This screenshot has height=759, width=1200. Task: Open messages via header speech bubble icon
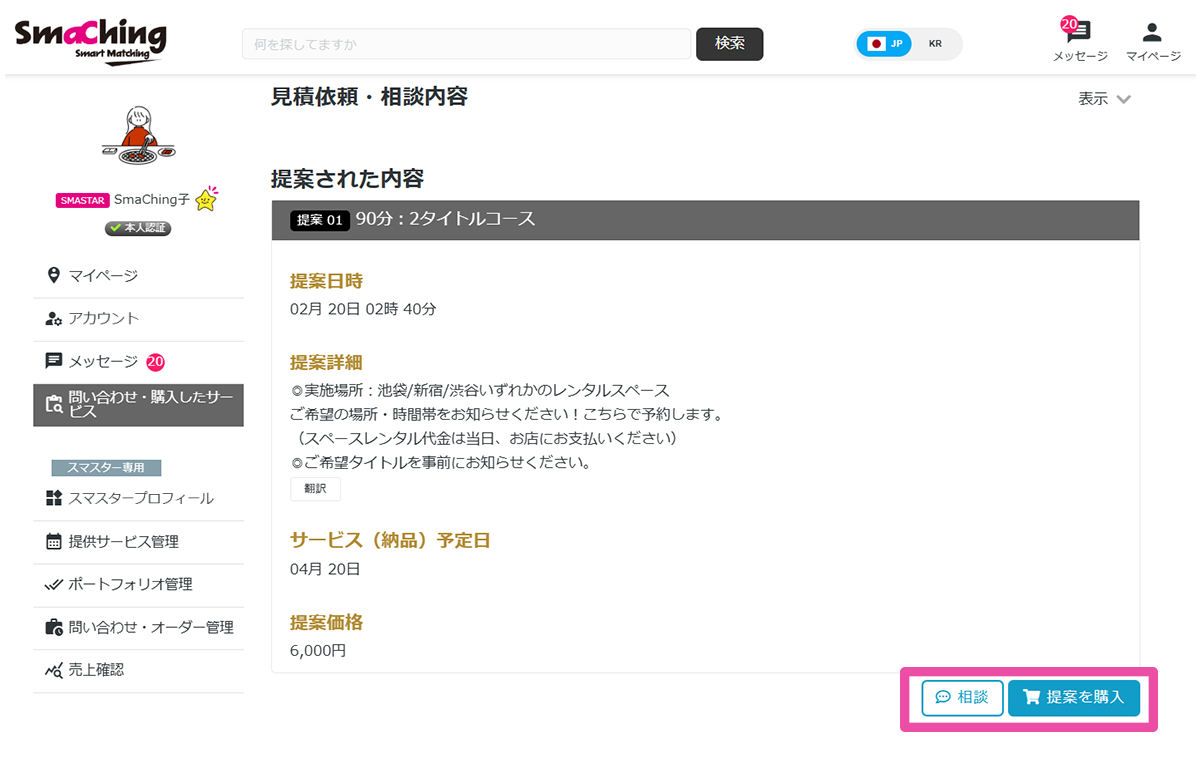pyautogui.click(x=1079, y=33)
